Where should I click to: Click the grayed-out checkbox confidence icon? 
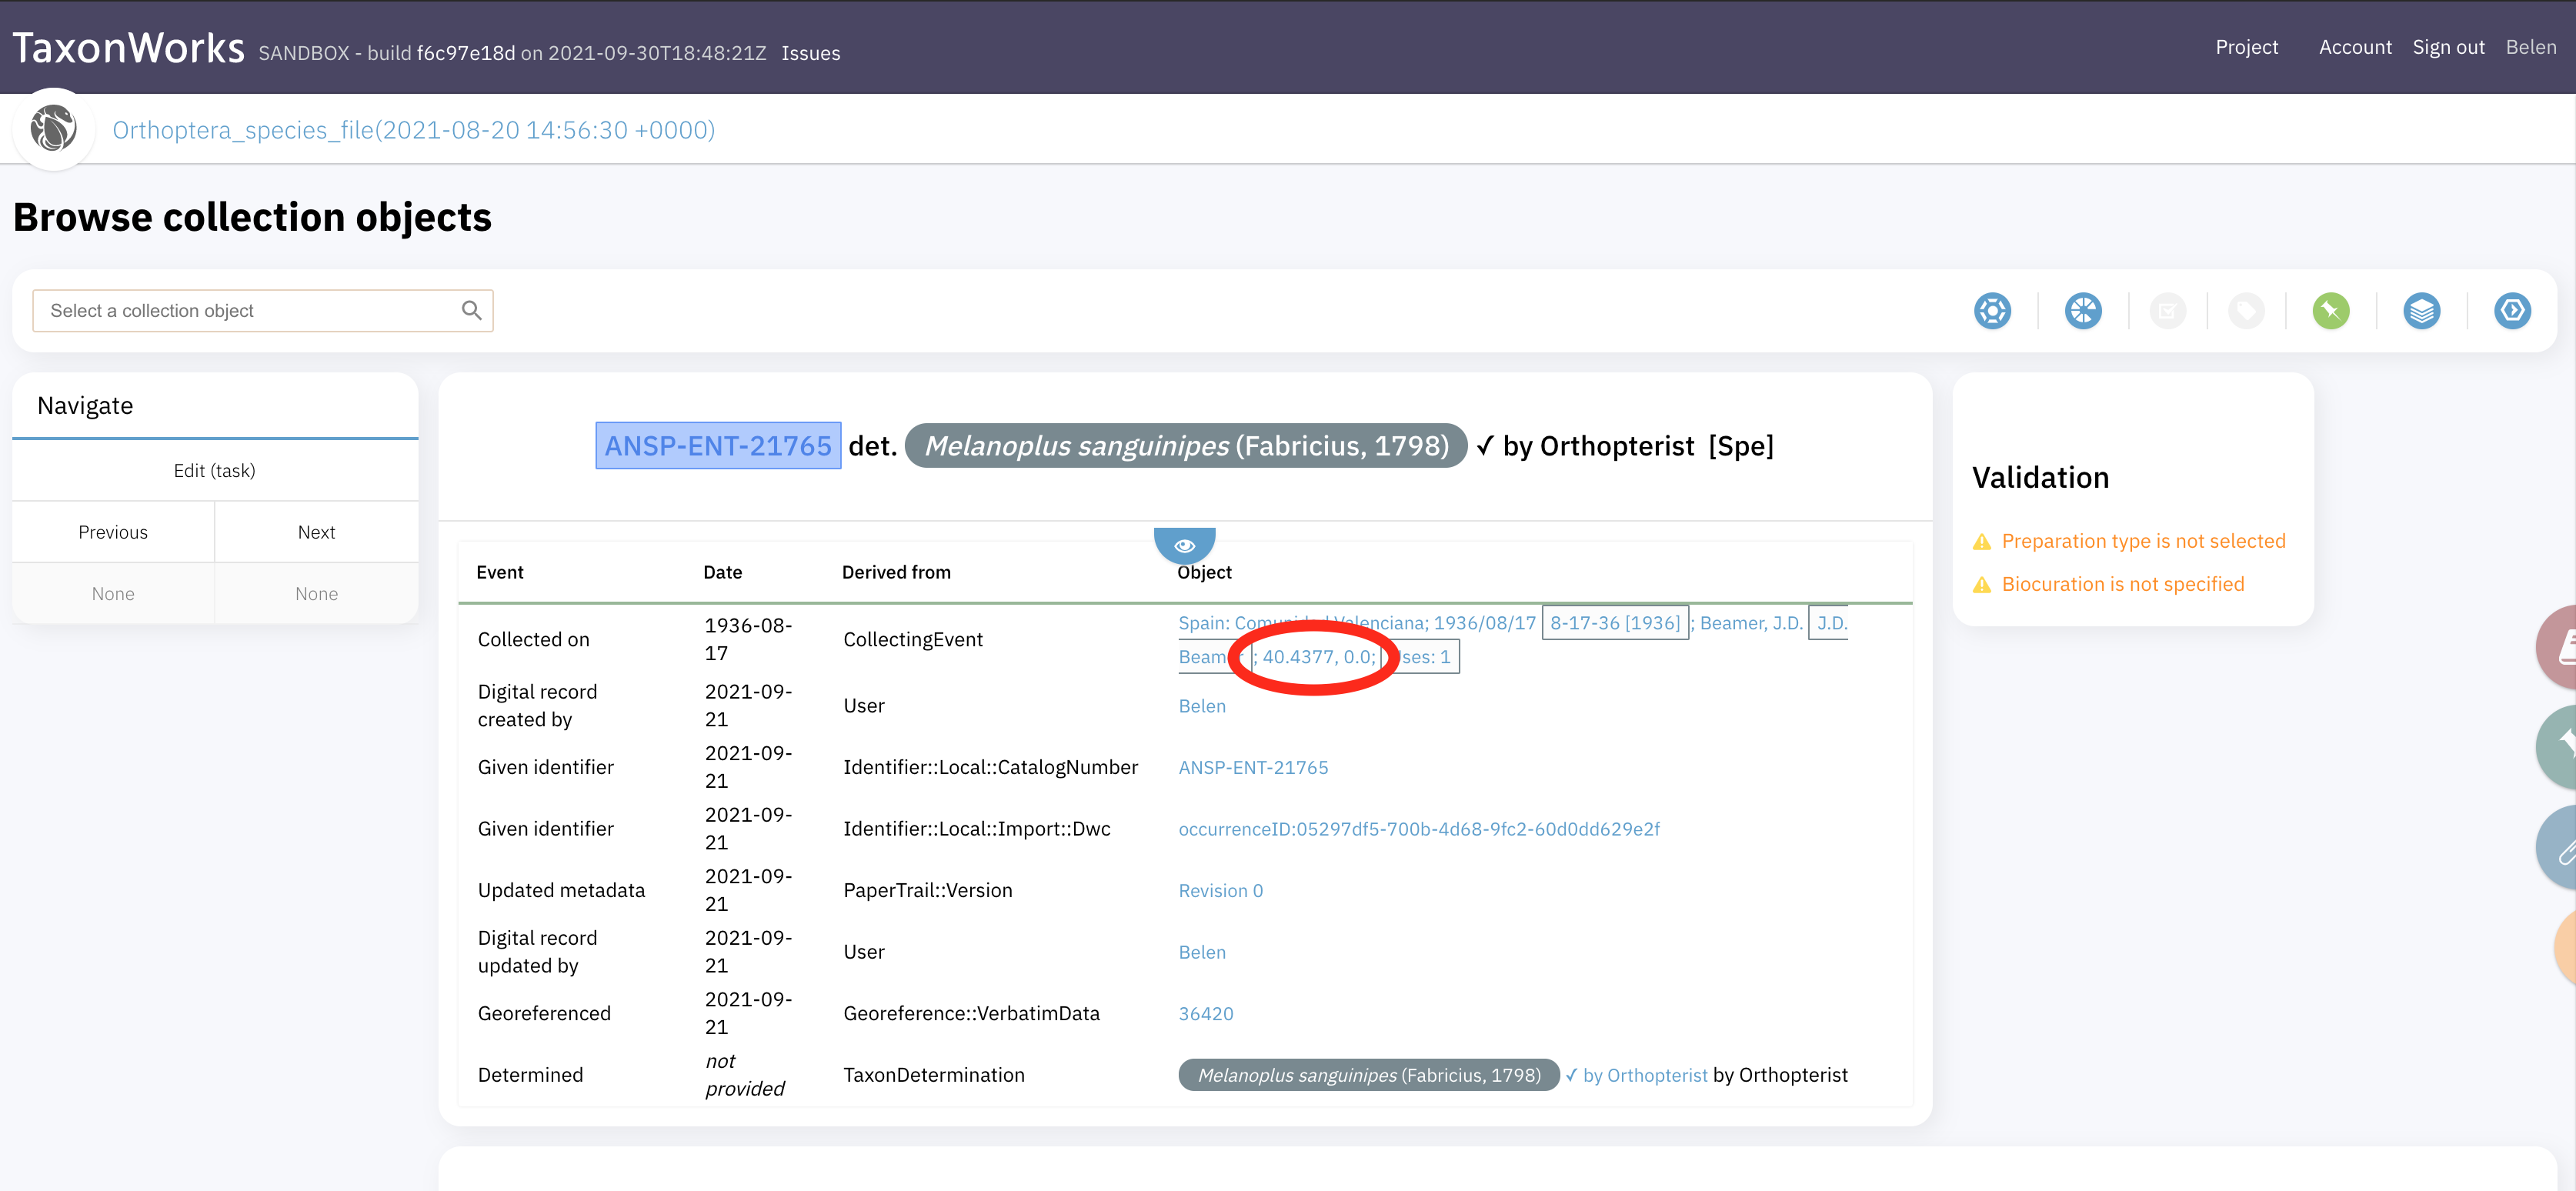click(2167, 311)
